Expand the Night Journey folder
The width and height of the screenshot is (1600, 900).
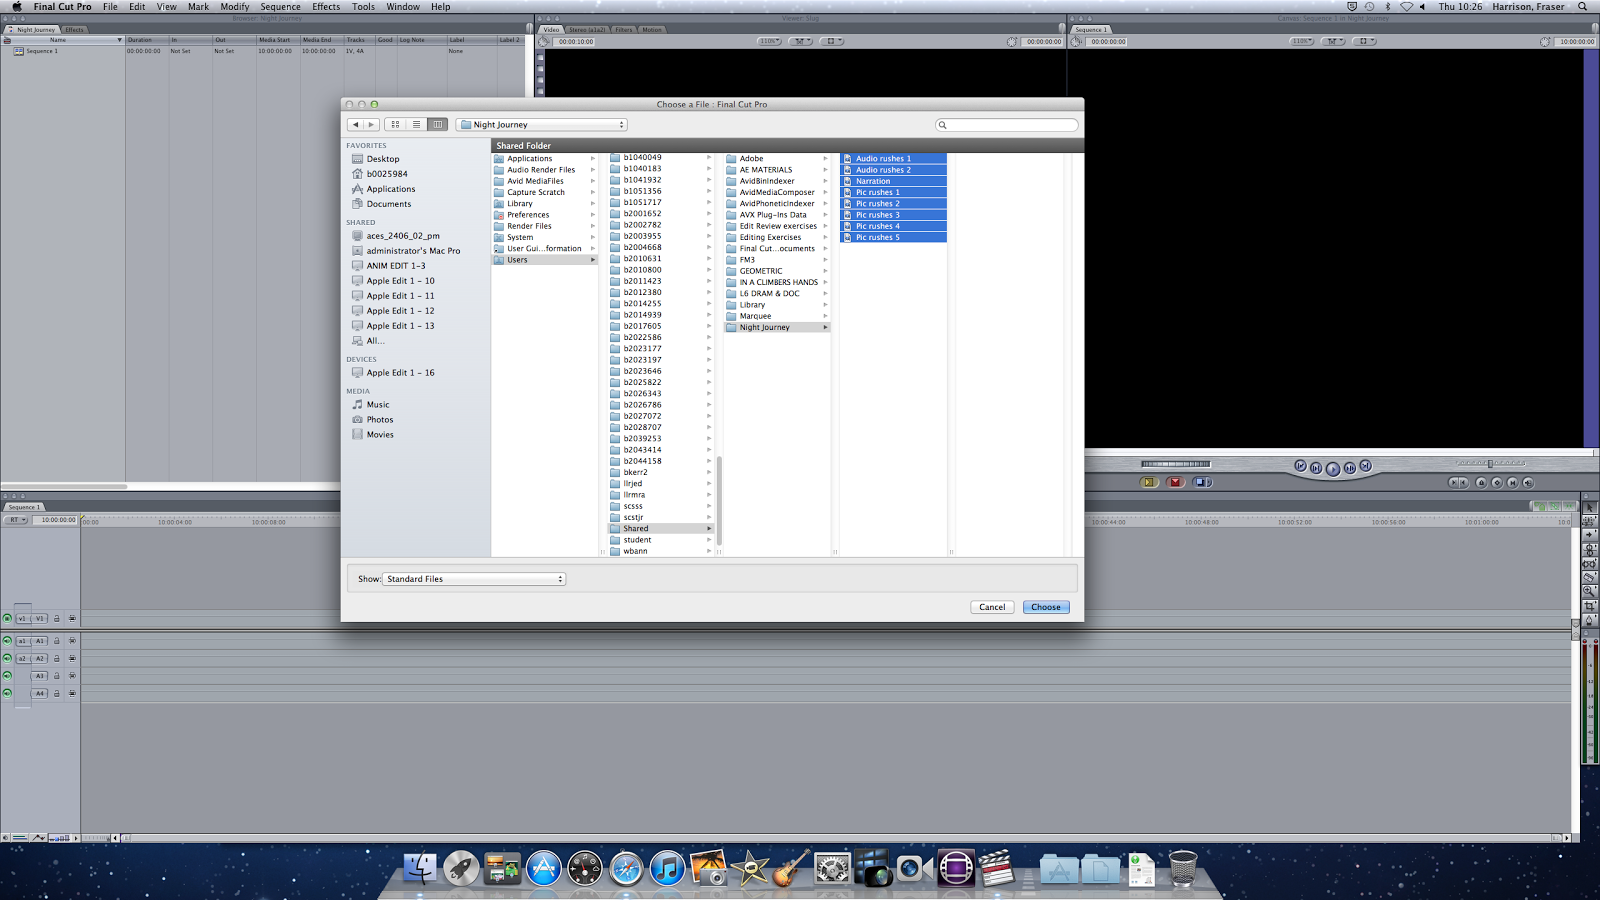pyautogui.click(x=825, y=327)
